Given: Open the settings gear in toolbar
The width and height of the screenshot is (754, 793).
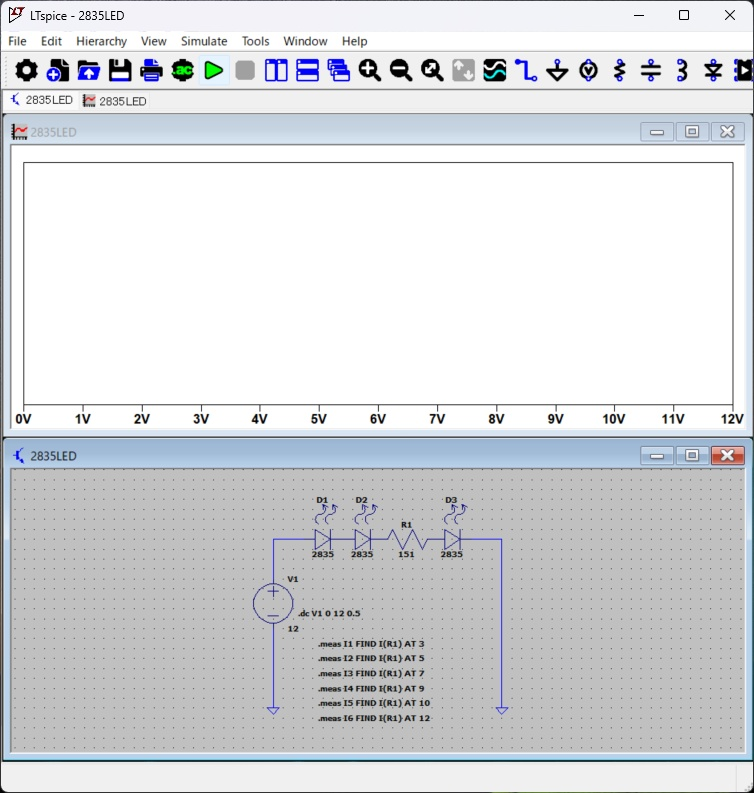Looking at the screenshot, I should [26, 70].
